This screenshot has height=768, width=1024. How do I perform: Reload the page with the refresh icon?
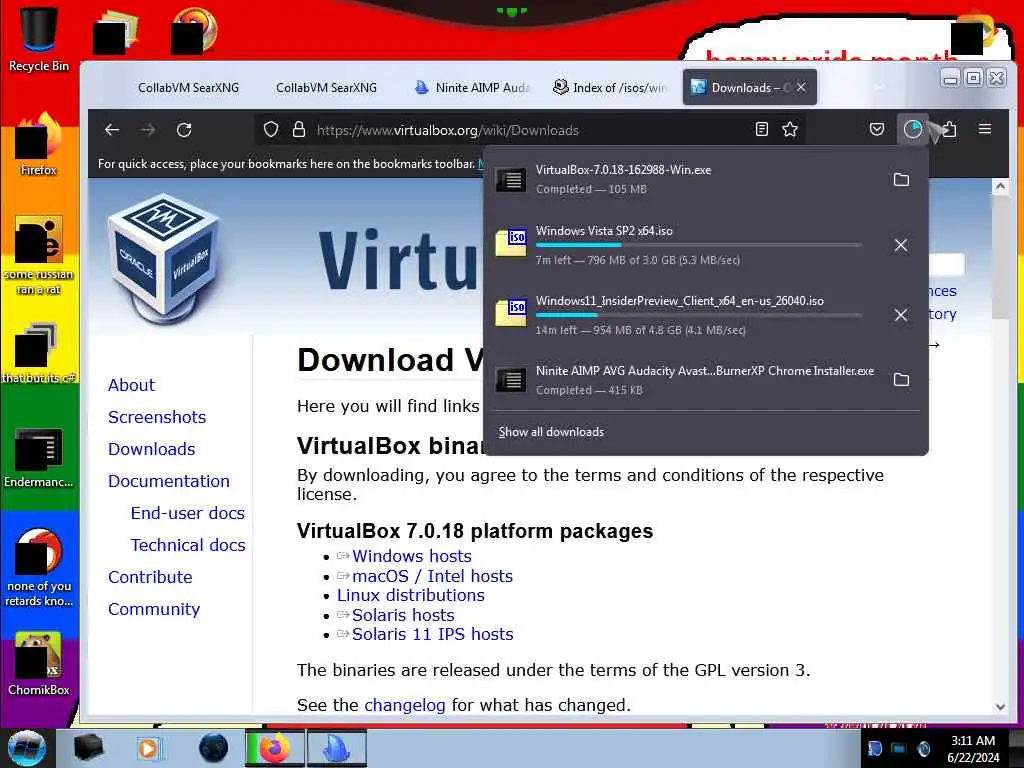(184, 130)
